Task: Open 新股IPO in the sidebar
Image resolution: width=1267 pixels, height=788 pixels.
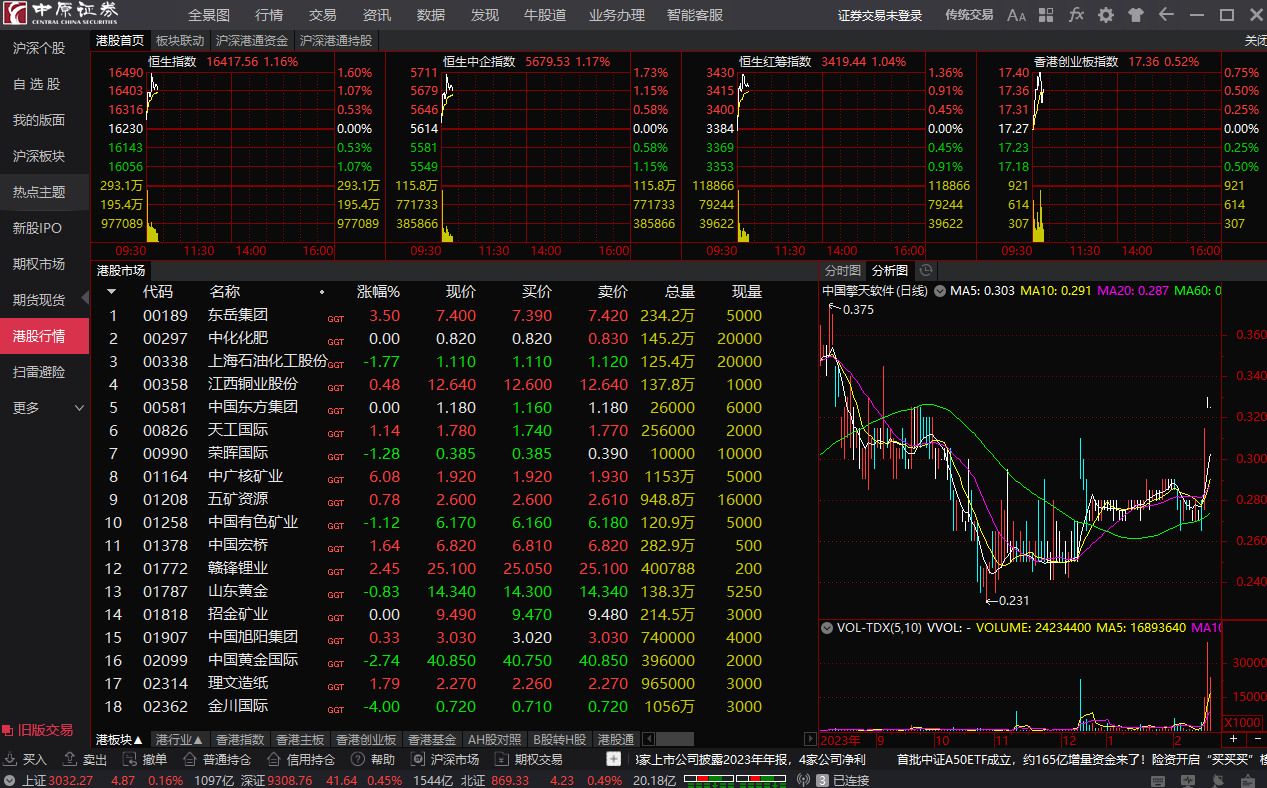Action: click(37, 228)
